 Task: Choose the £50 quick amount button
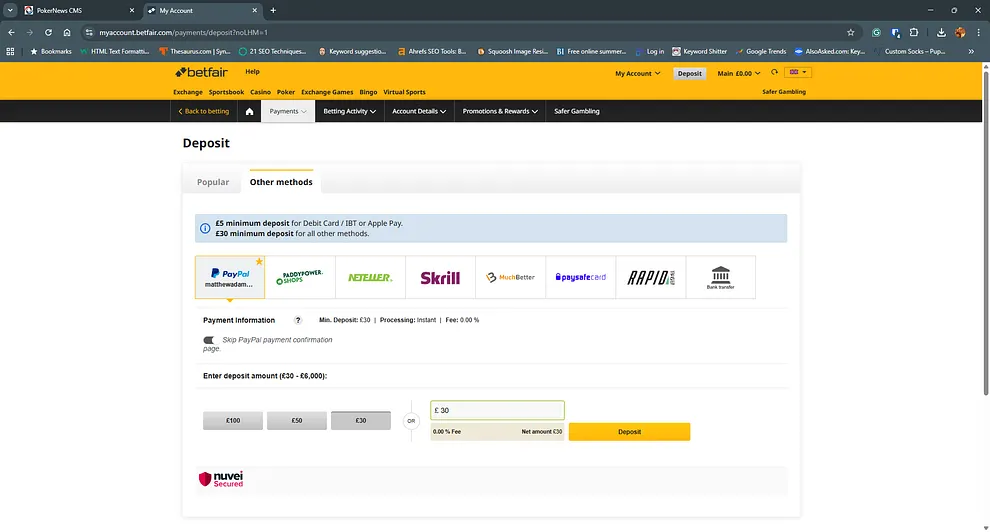297,420
